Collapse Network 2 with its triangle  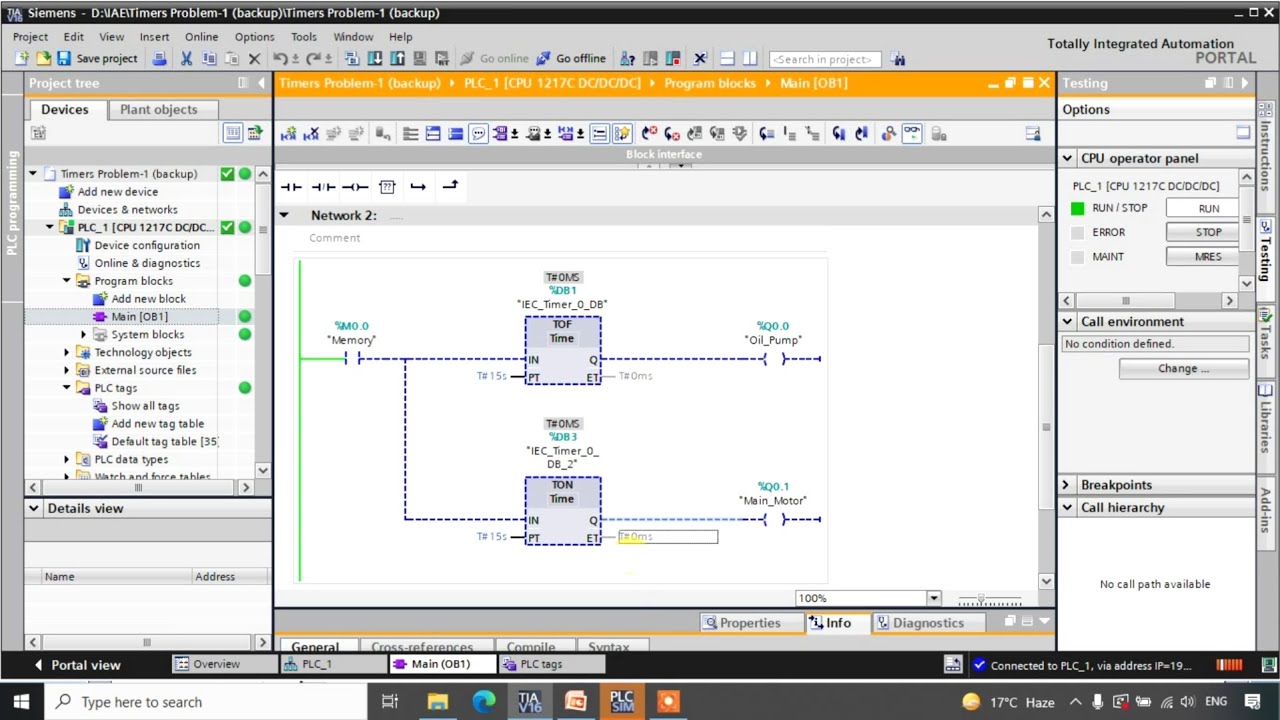point(284,215)
